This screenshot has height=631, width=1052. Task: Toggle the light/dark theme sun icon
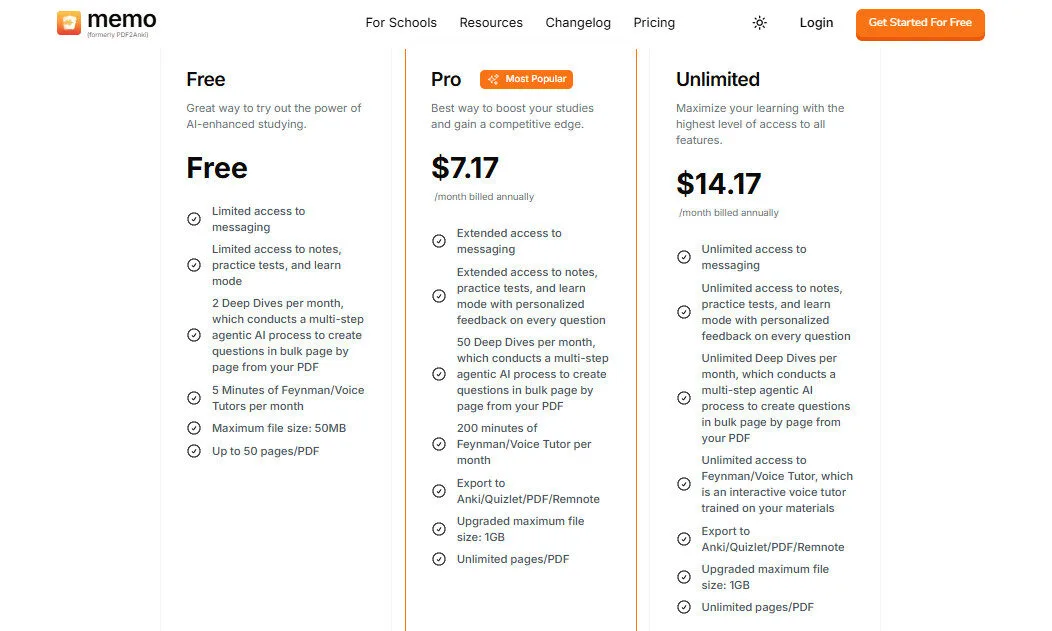pyautogui.click(x=759, y=22)
